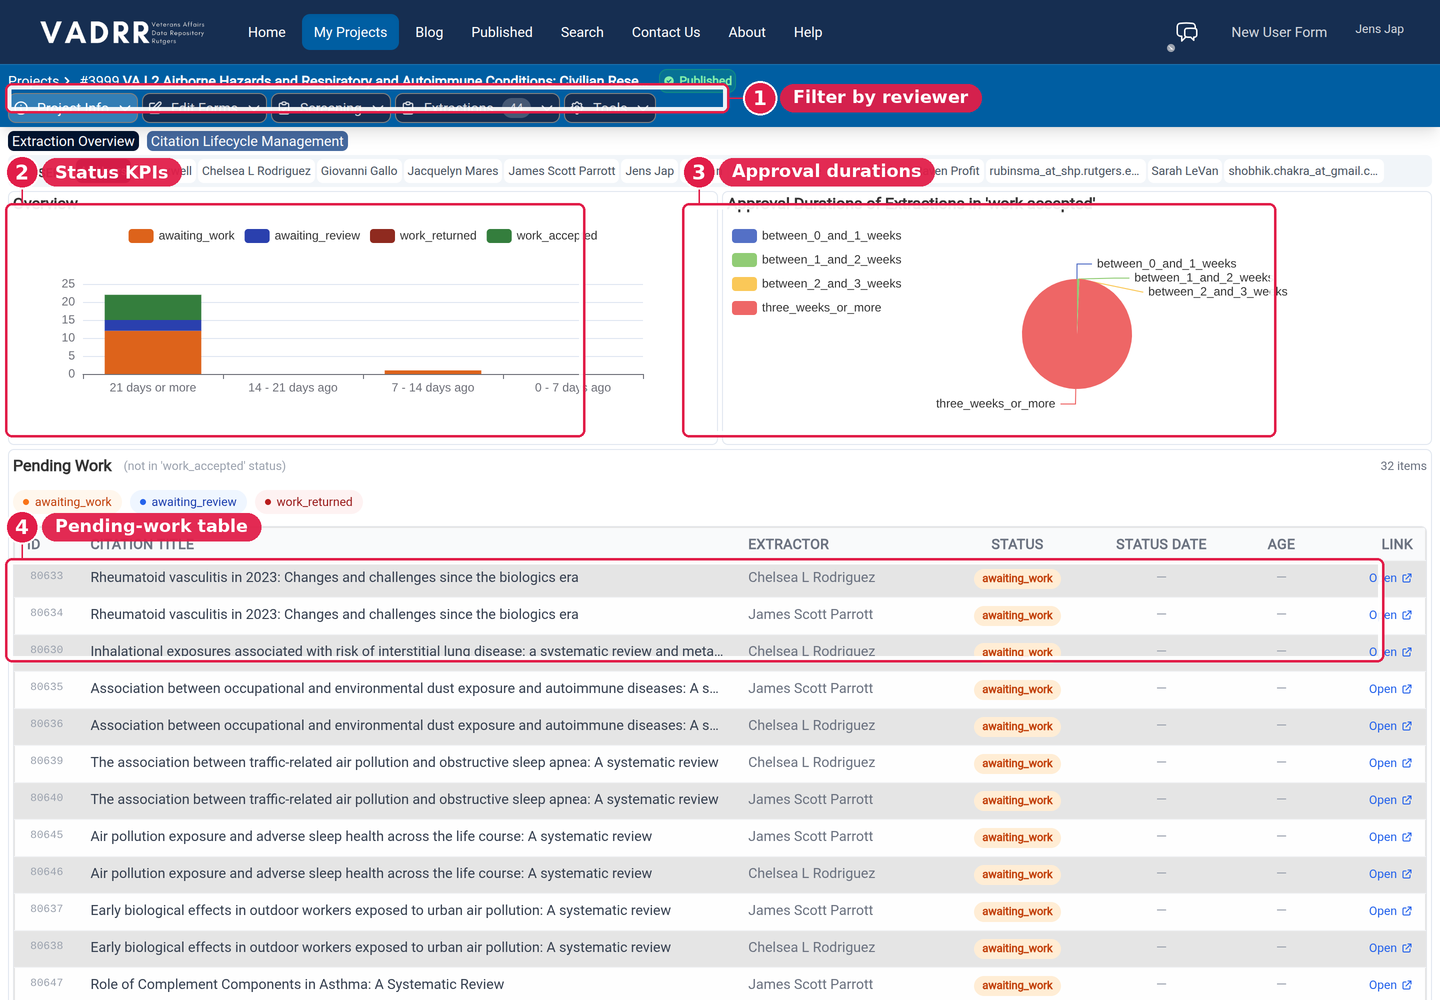Click external-link icon in row 80645
Image resolution: width=1440 pixels, height=1000 pixels.
pyautogui.click(x=1407, y=837)
